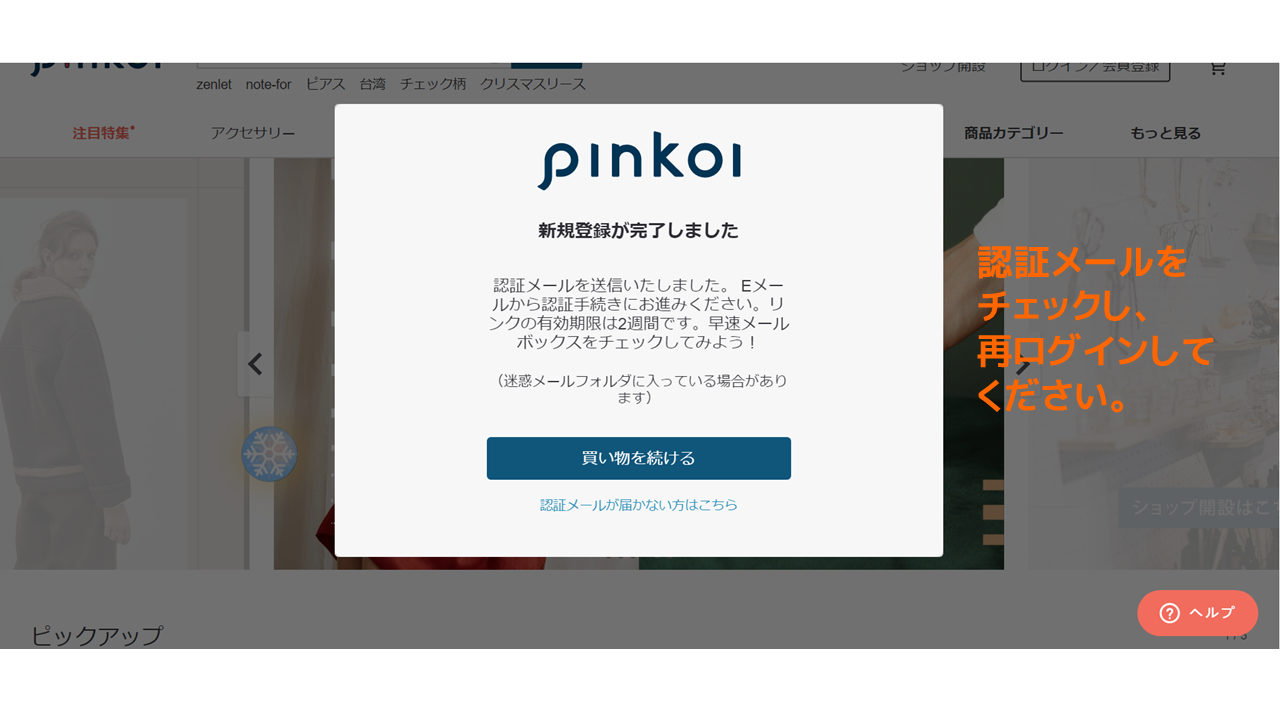Expand the 商品カテゴリー menu

pyautogui.click(x=1014, y=133)
